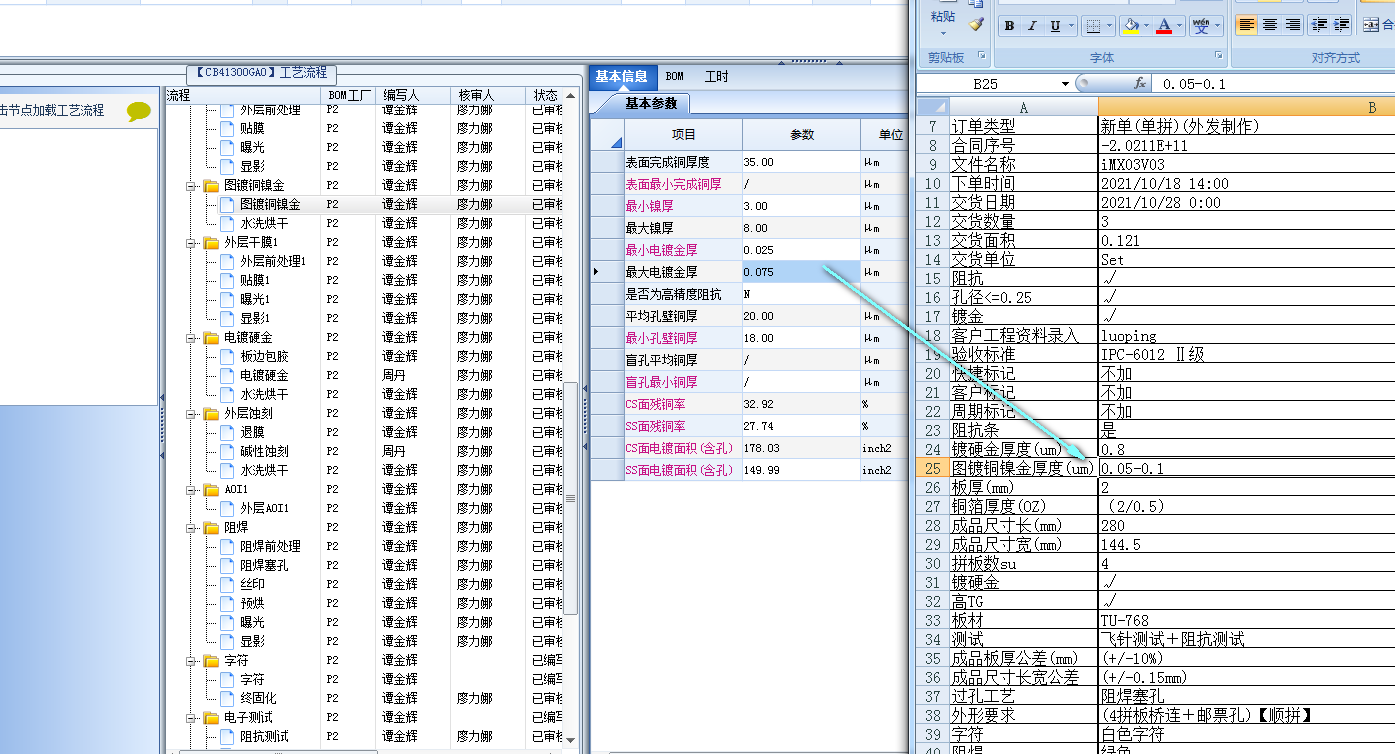The image size is (1395, 754).
Task: Select the 【CB41300GA0】工艺流程 tab
Action: (262, 73)
